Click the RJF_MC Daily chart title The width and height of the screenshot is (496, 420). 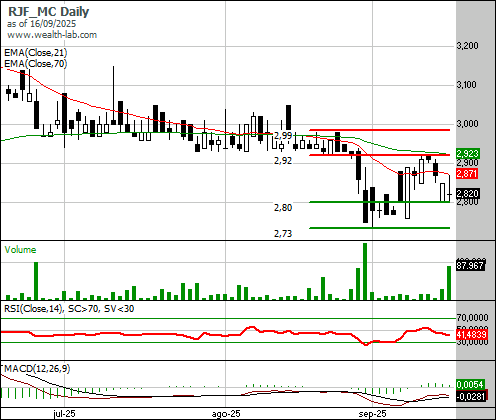click(x=49, y=11)
